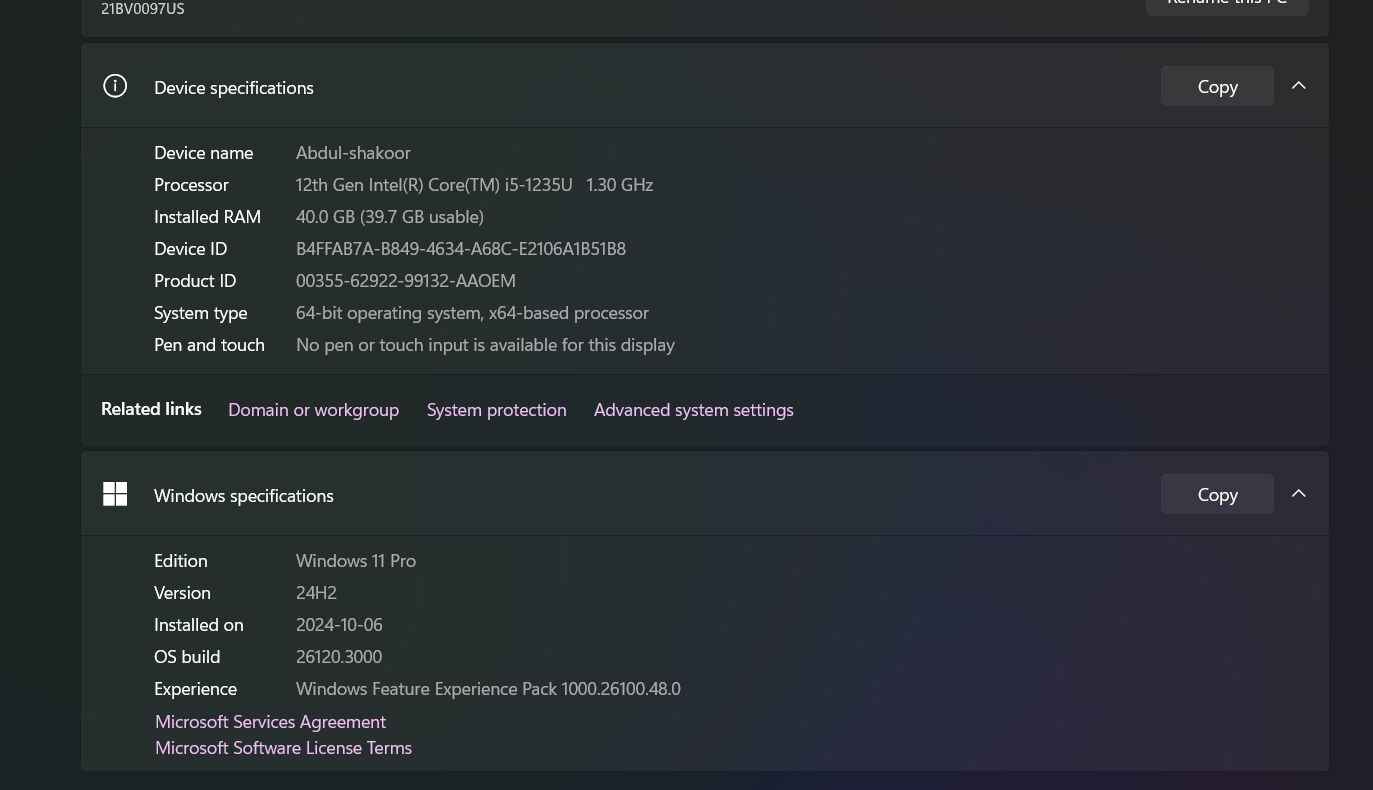Image resolution: width=1373 pixels, height=790 pixels.
Task: Click the Windows logo beside Windows specifications
Action: (115, 494)
